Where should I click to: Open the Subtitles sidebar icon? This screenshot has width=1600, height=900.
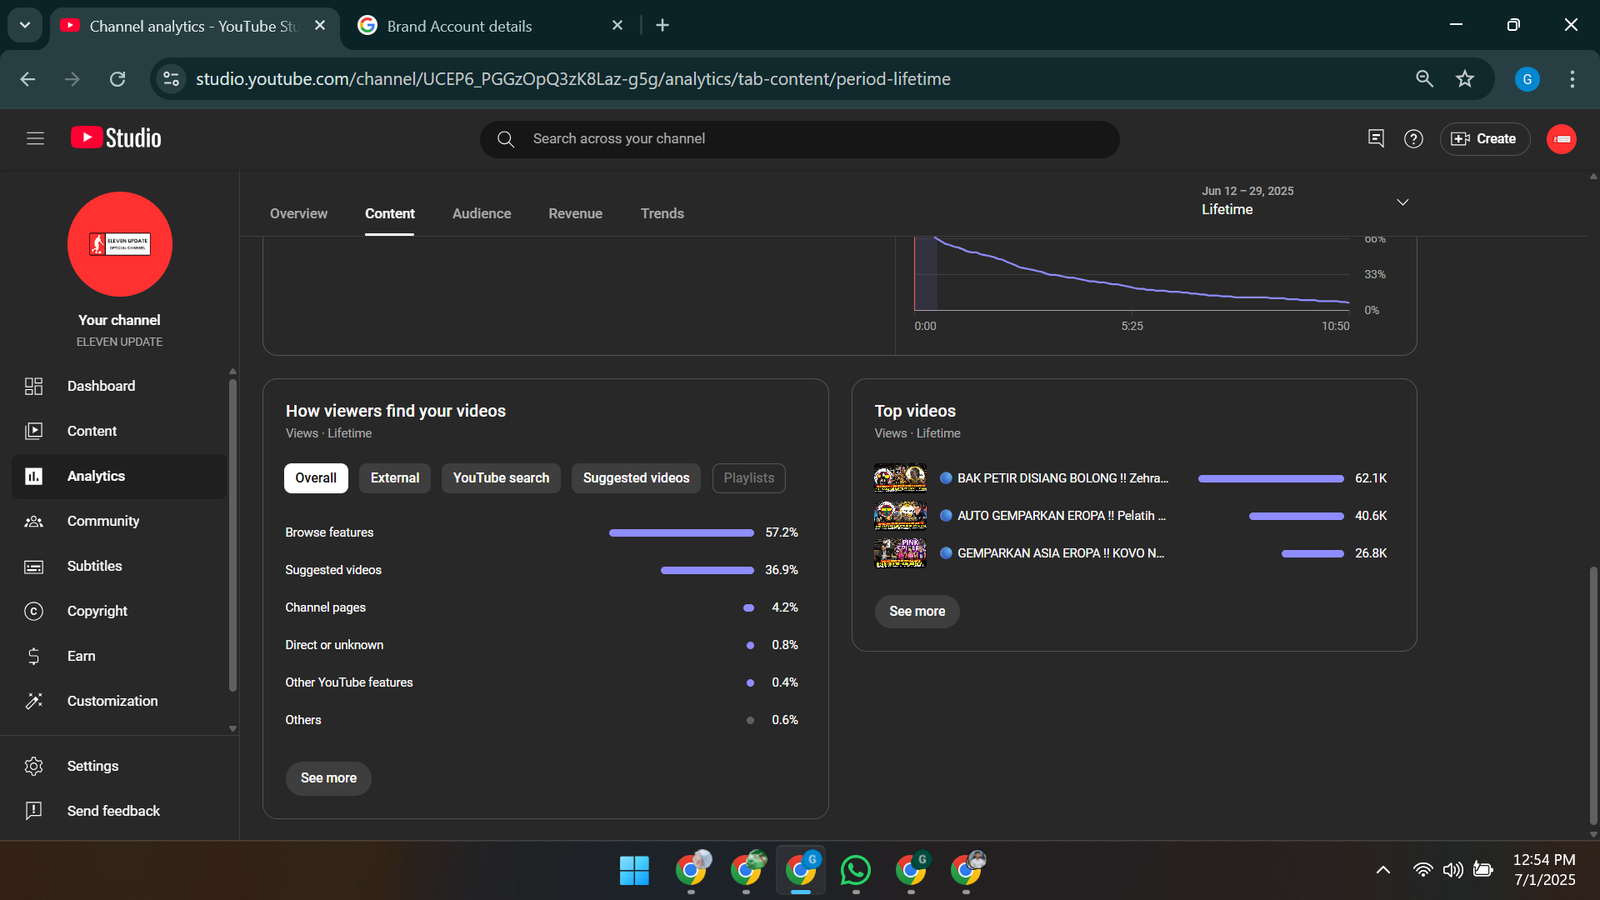(34, 566)
